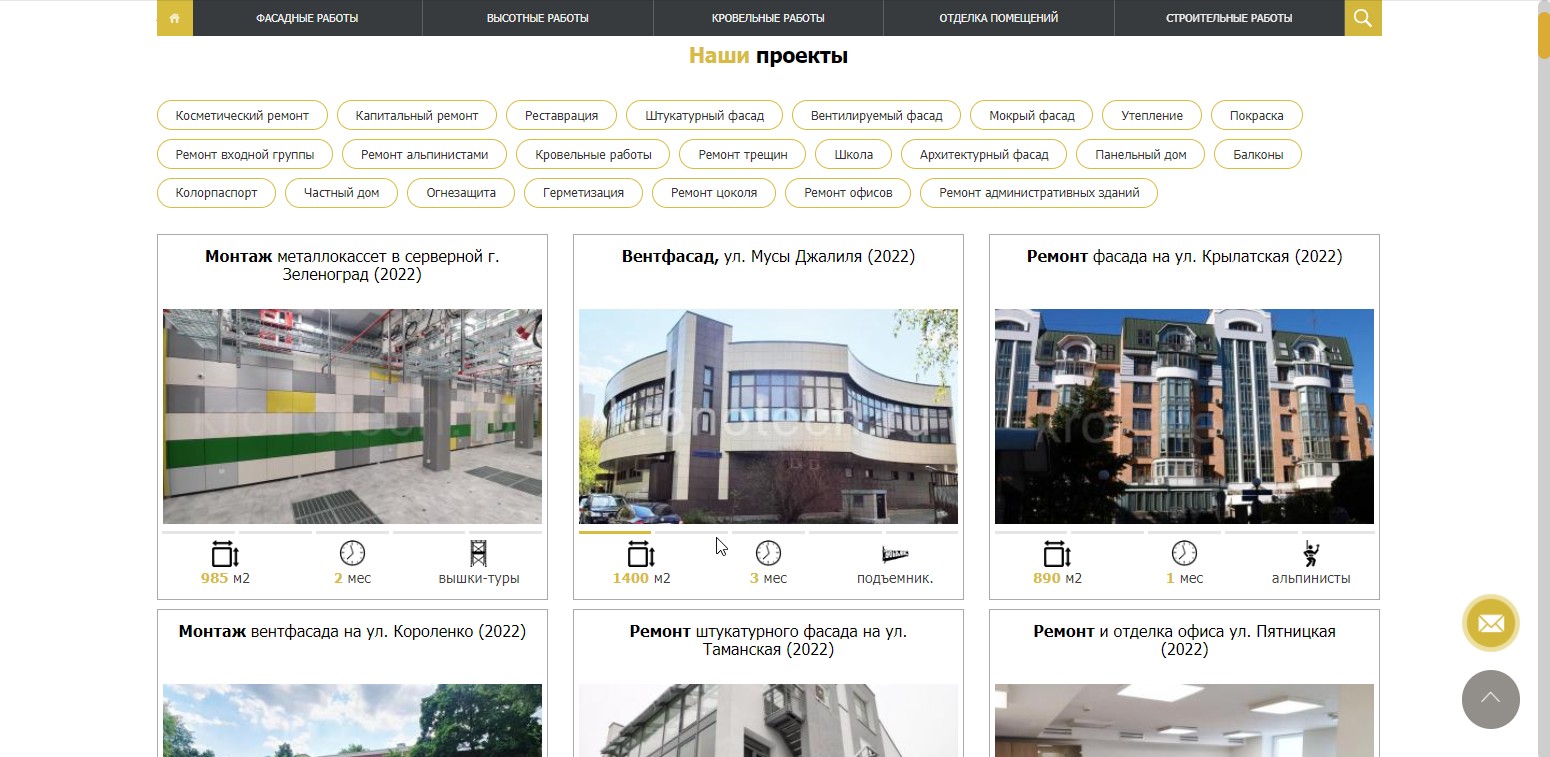Click climber icon above альпинисты
The image size is (1550, 757).
(1310, 554)
